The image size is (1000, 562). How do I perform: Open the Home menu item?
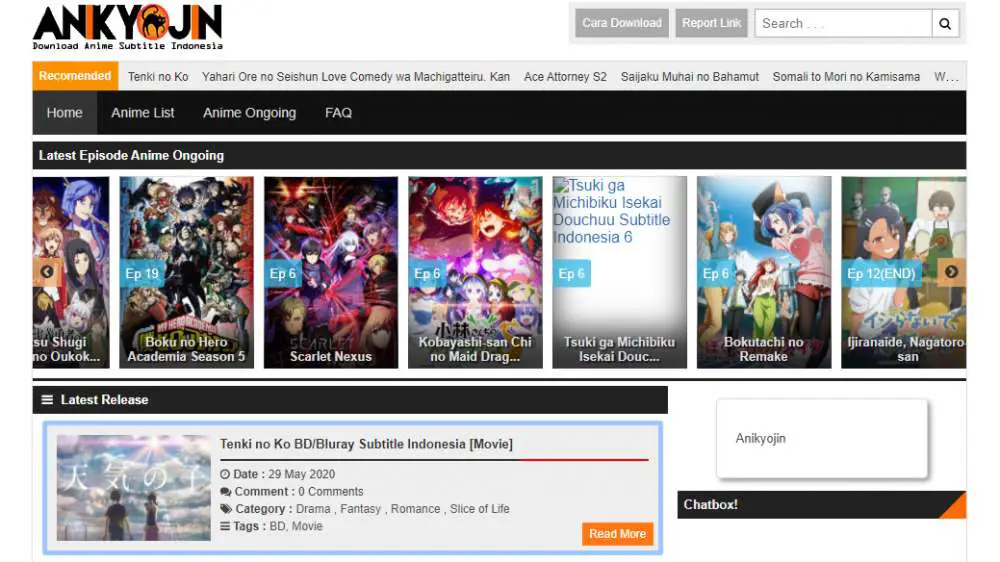tap(64, 113)
